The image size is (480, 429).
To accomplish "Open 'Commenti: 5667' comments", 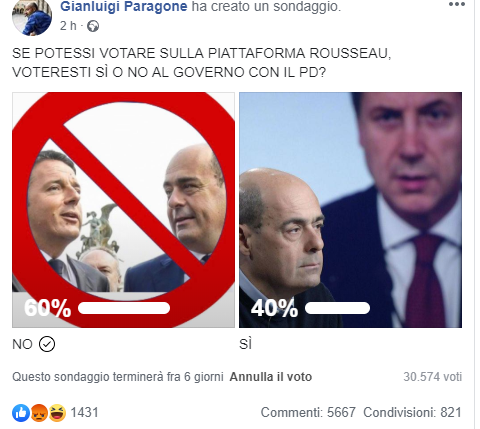I will pos(308,412).
